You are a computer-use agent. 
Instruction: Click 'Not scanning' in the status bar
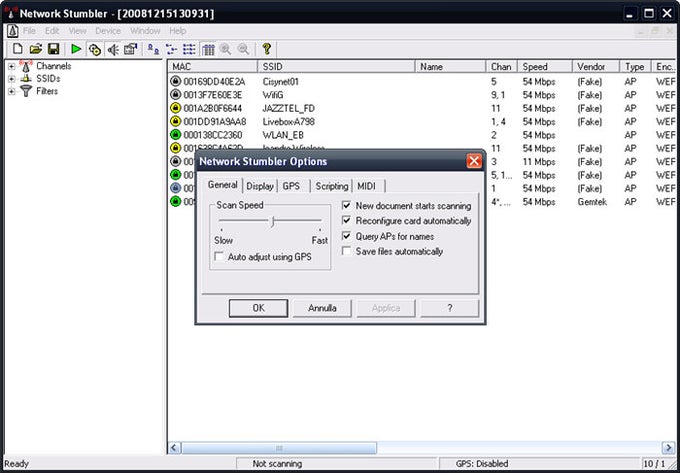(277, 463)
